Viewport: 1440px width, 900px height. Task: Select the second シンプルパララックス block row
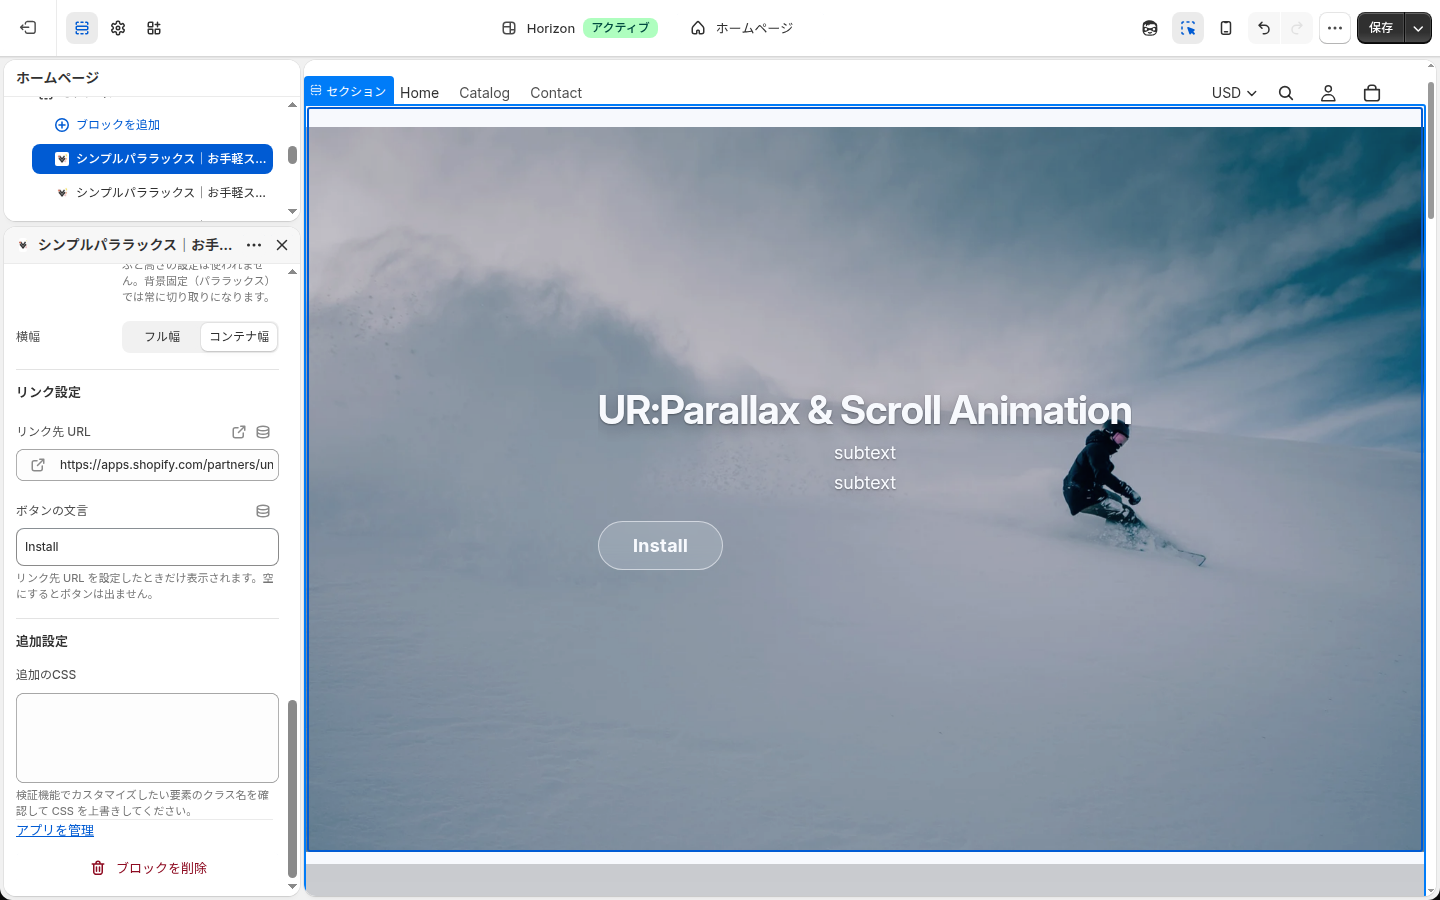click(x=152, y=193)
